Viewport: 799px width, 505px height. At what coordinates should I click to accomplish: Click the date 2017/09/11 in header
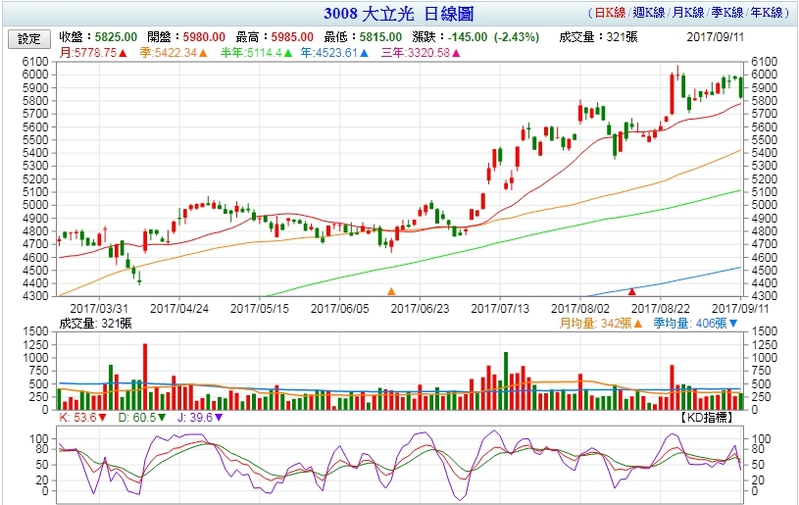[715, 37]
